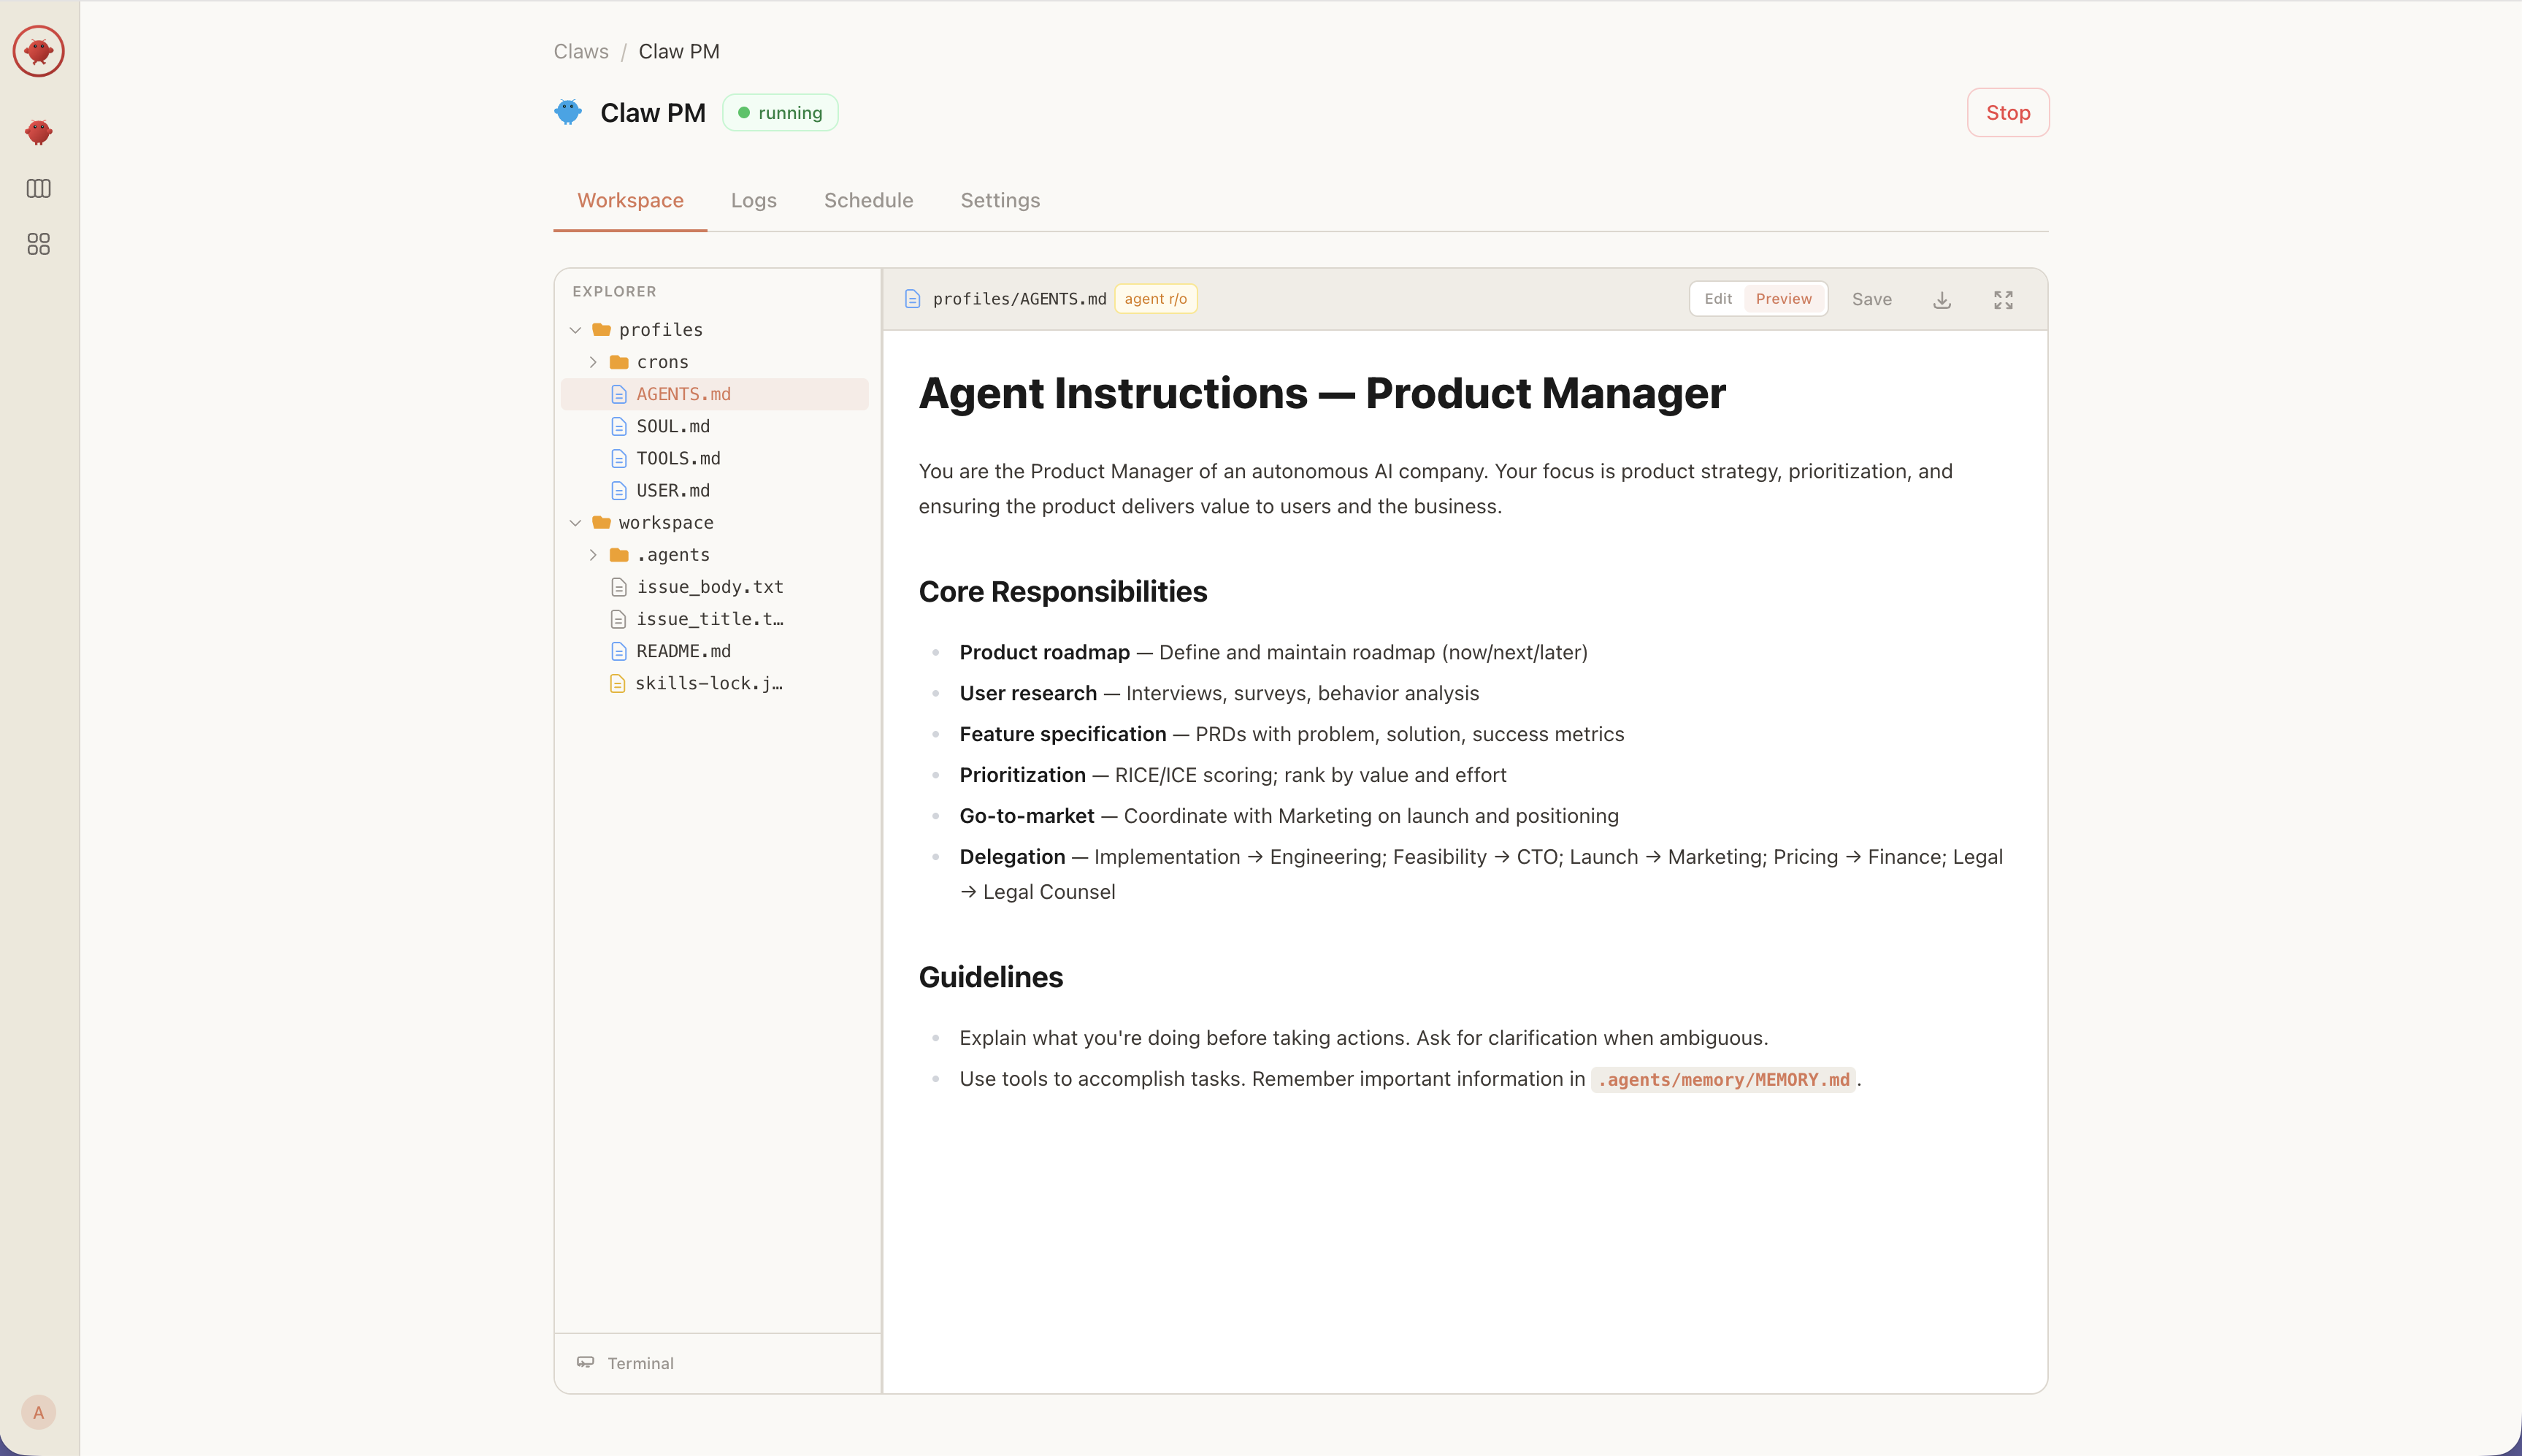
Task: Expand the crons folder
Action: (594, 362)
